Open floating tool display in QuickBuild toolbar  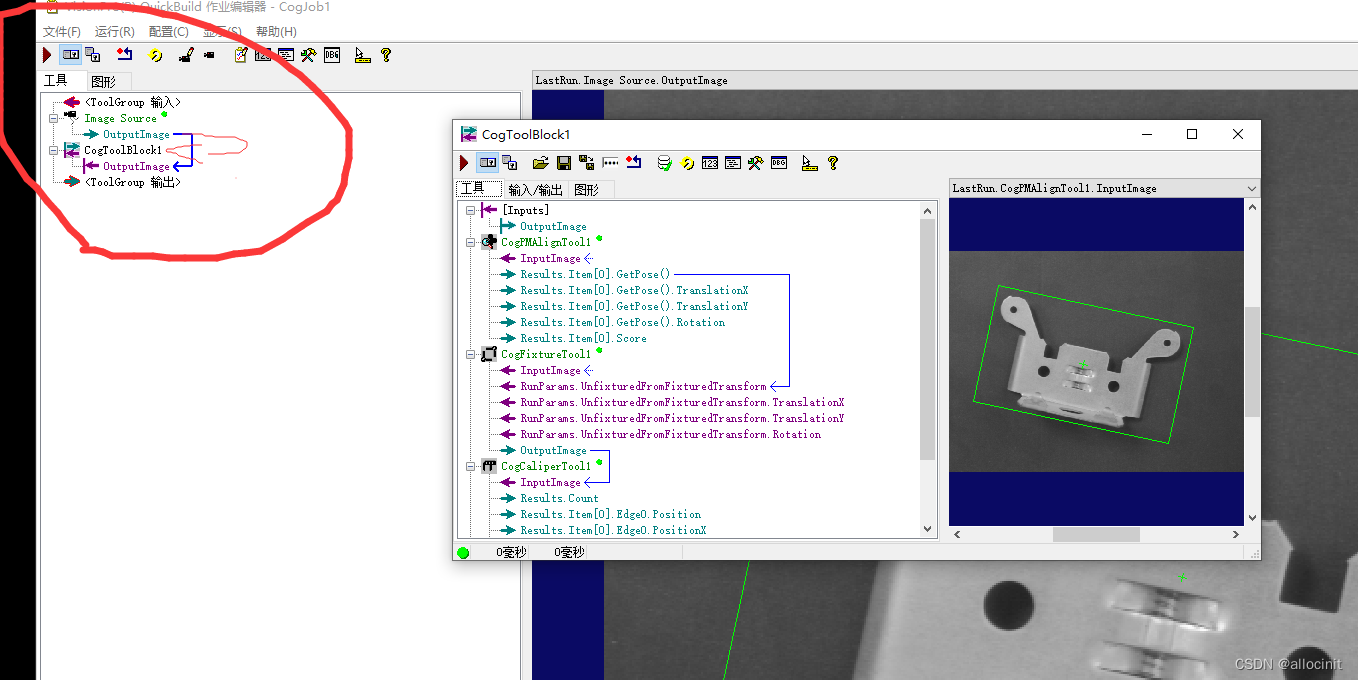[x=93, y=55]
